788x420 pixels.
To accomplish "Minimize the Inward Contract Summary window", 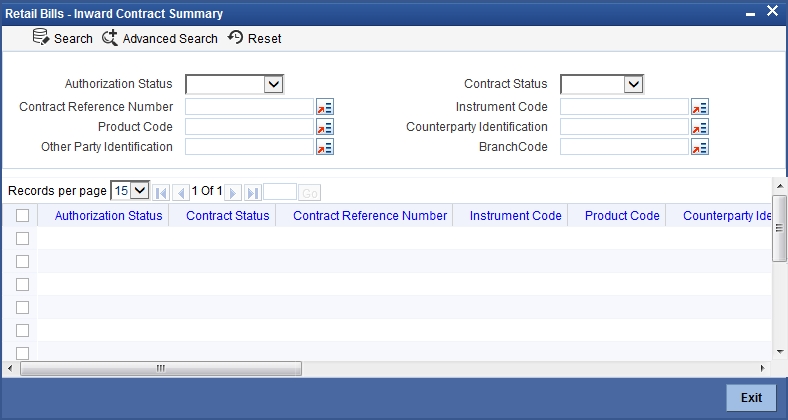I will [750, 14].
